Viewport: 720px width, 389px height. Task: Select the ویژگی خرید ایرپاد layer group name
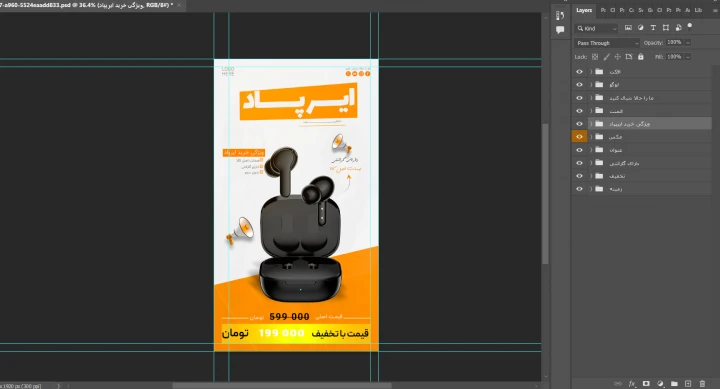(x=630, y=124)
